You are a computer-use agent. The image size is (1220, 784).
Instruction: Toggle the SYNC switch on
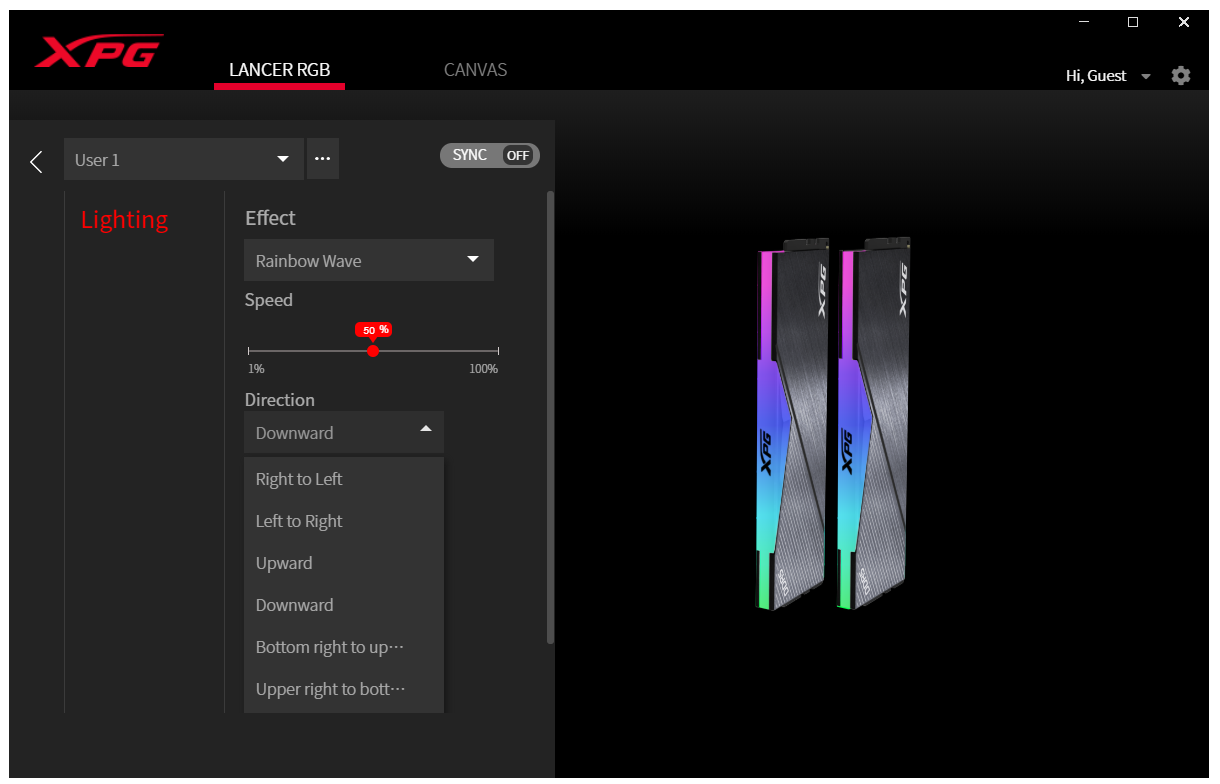click(x=490, y=155)
